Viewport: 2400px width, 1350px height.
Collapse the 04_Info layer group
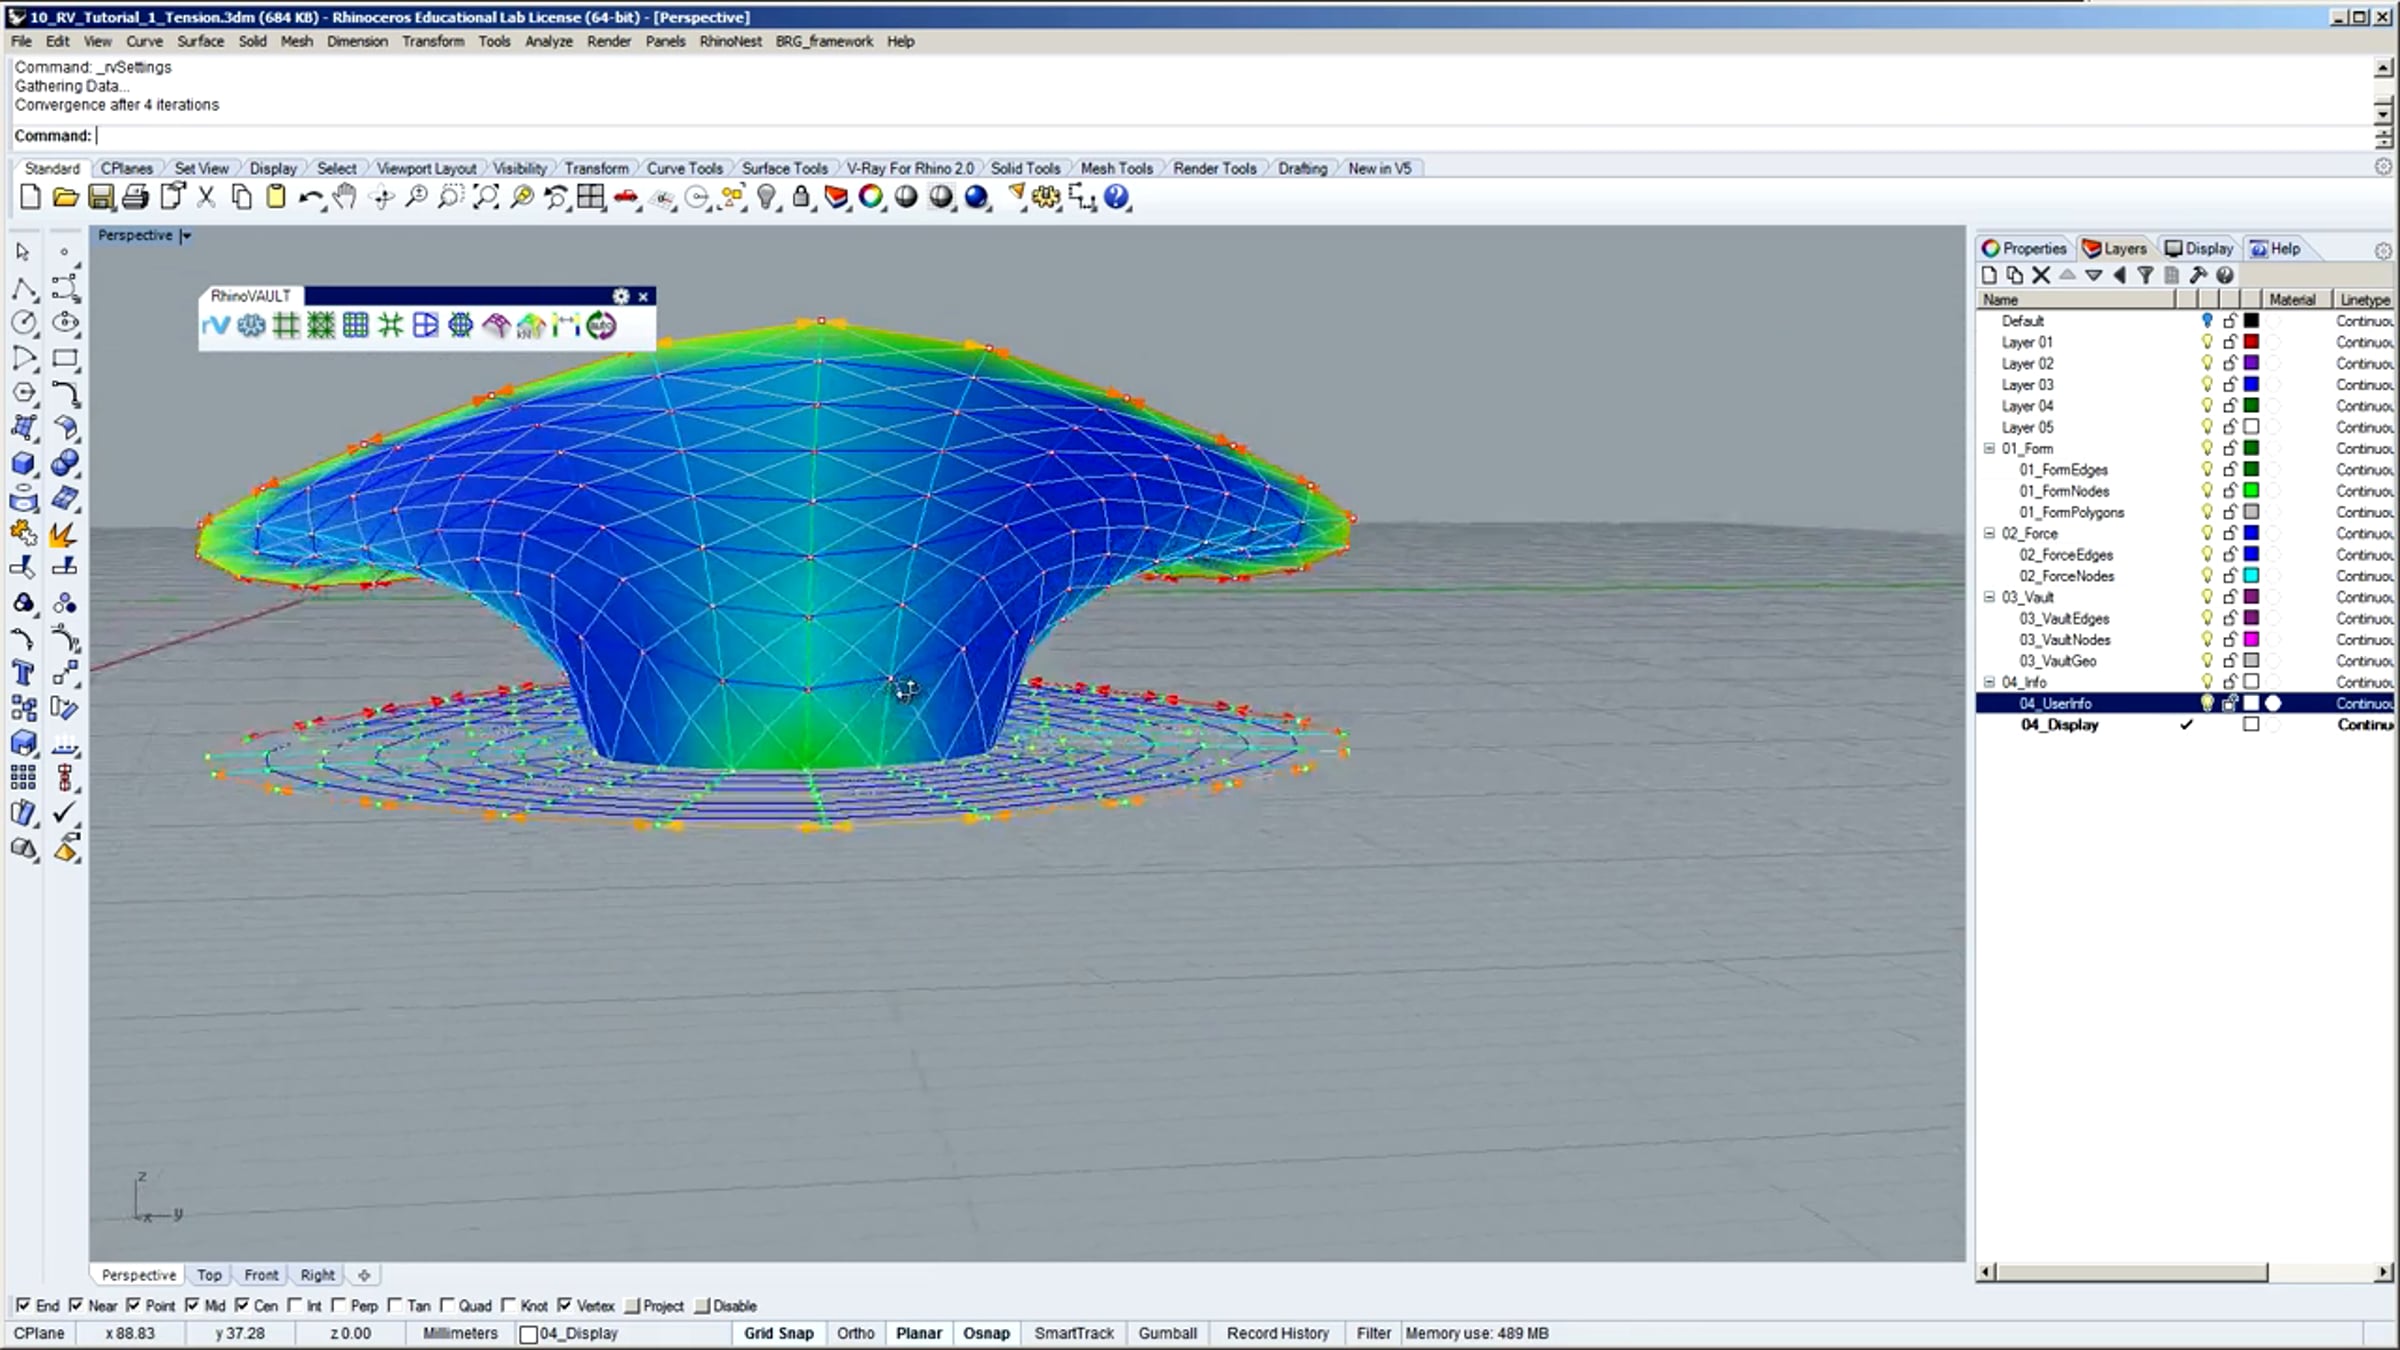(x=1989, y=682)
